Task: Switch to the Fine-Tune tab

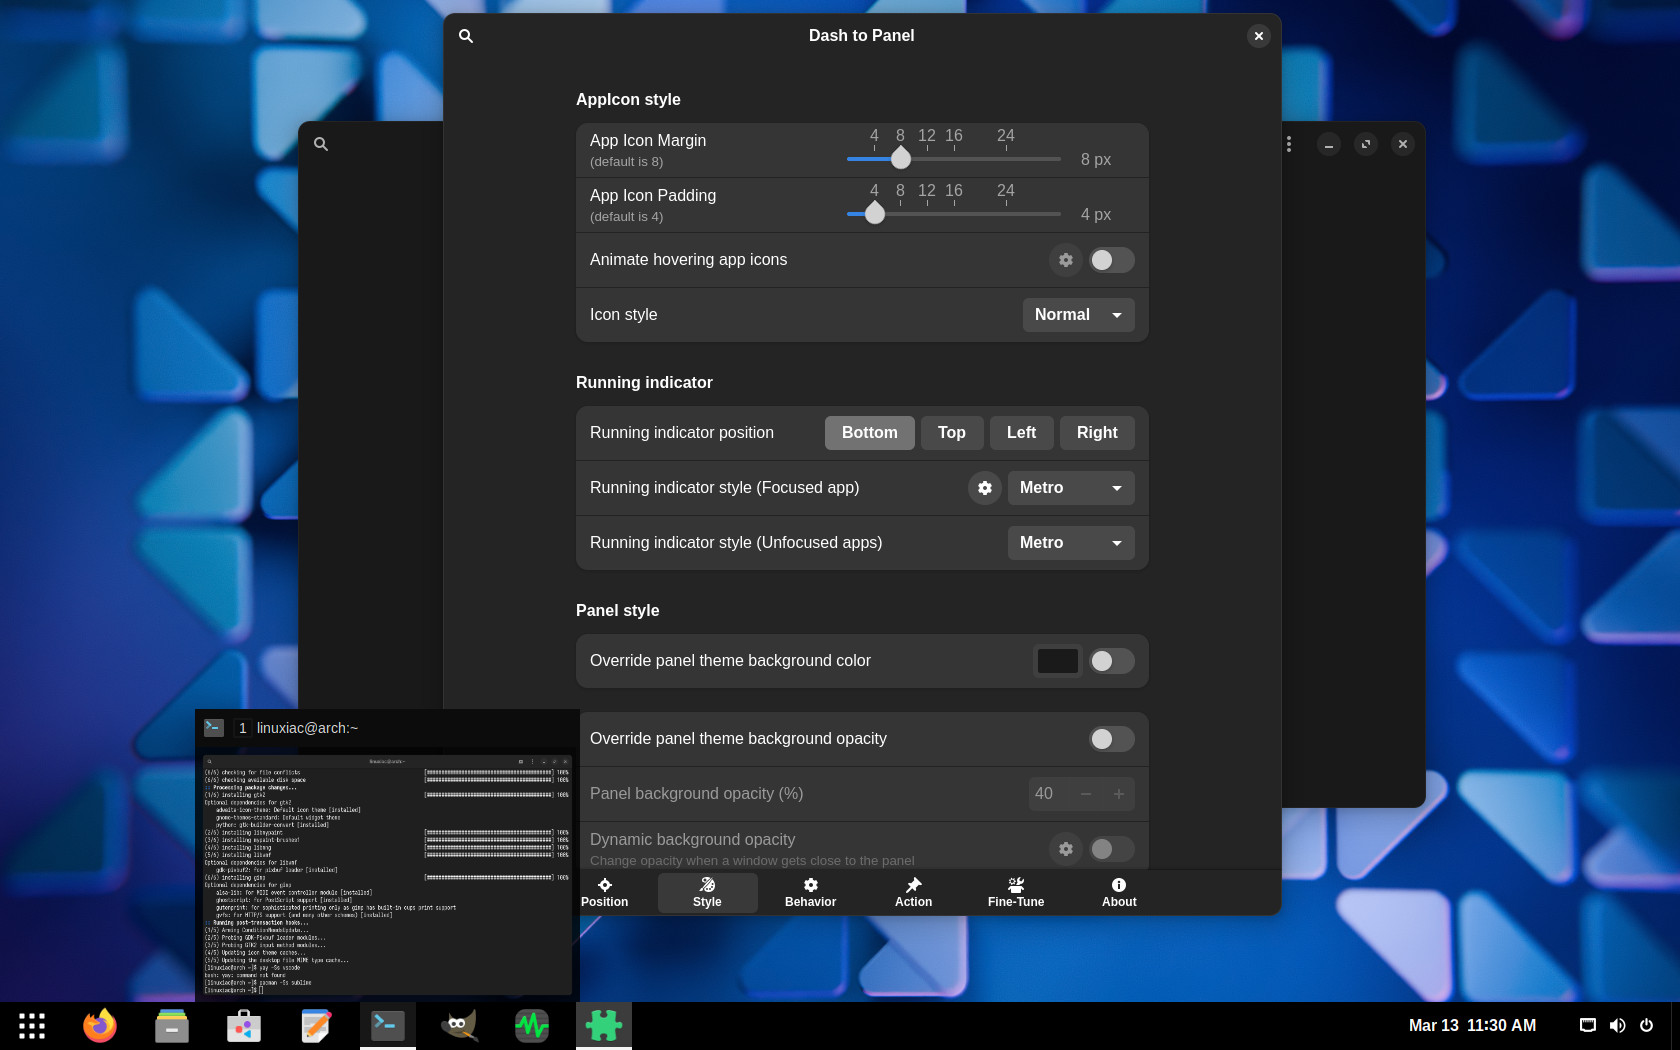Action: click(1016, 893)
